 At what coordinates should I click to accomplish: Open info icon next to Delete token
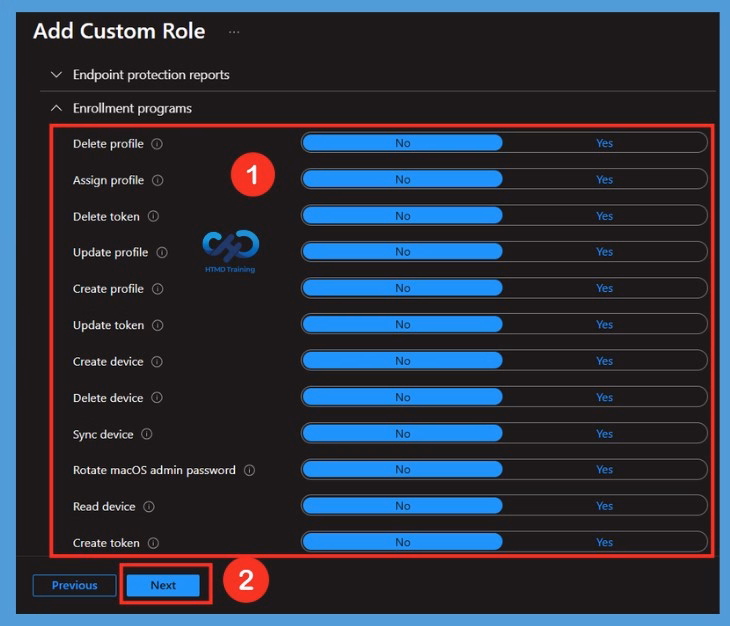(153, 216)
